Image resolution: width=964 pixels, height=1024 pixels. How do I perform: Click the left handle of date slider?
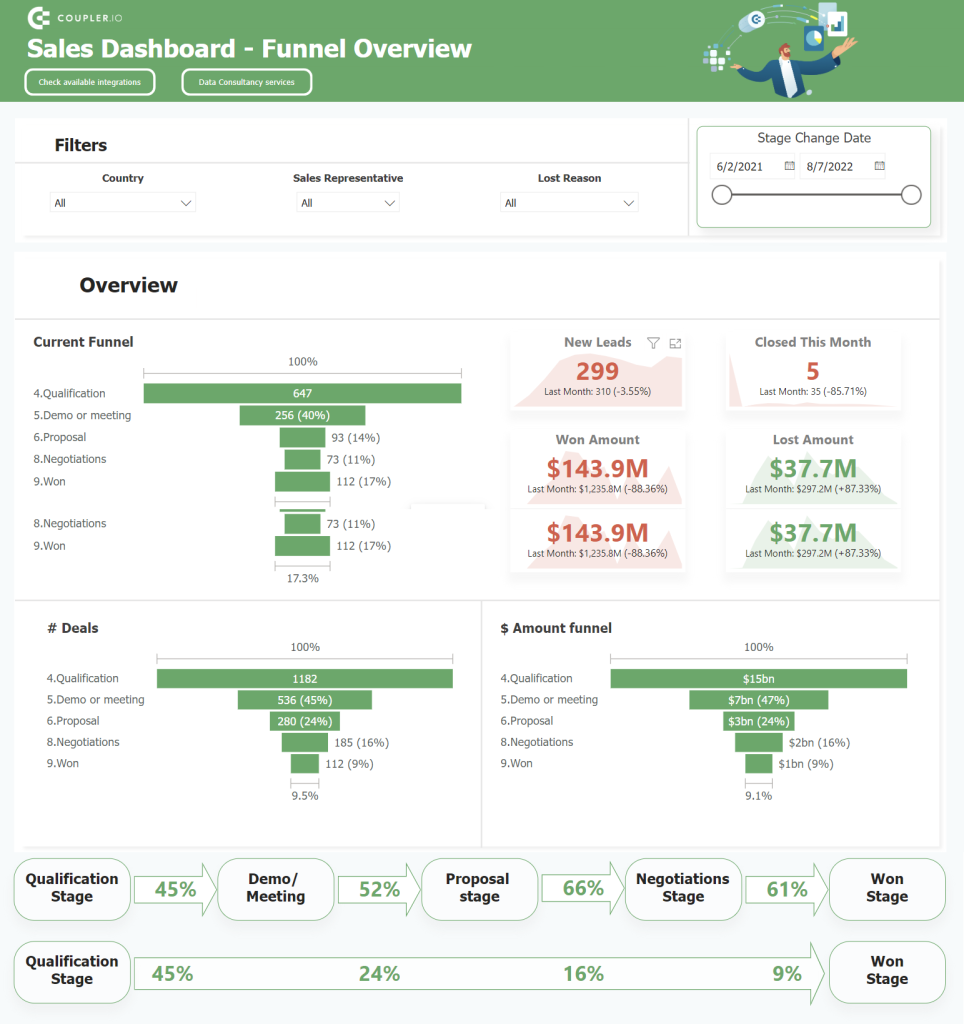(x=721, y=195)
